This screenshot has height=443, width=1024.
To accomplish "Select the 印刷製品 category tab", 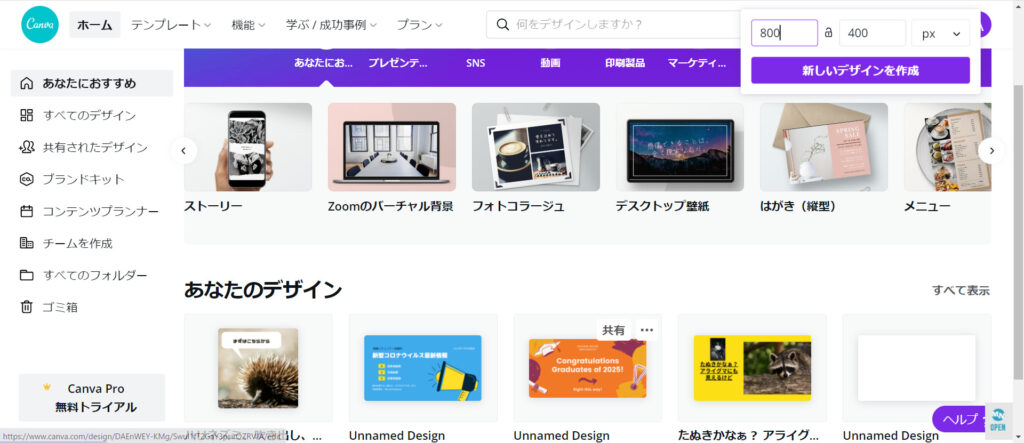I will tap(625, 63).
